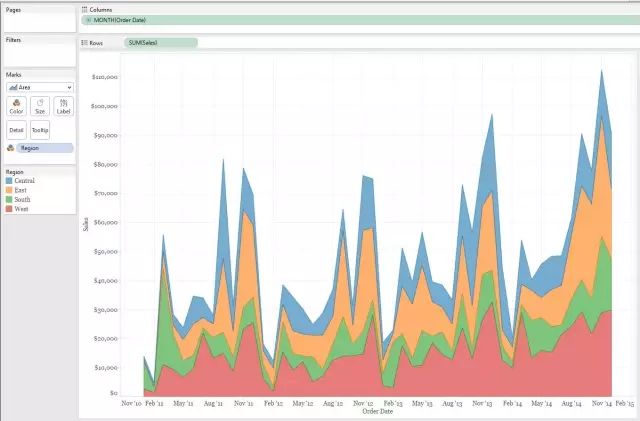Click the Aug '13 axis label
This screenshot has width=640, height=421.
452,403
